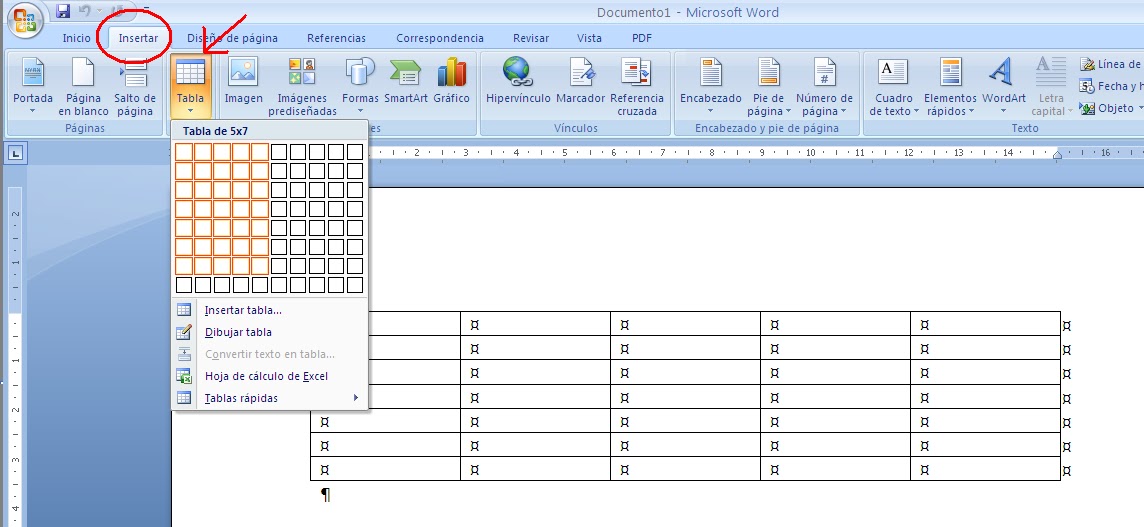Undo via the quick access toolbar
Viewport: 1144px width, 527px height.
coord(84,11)
